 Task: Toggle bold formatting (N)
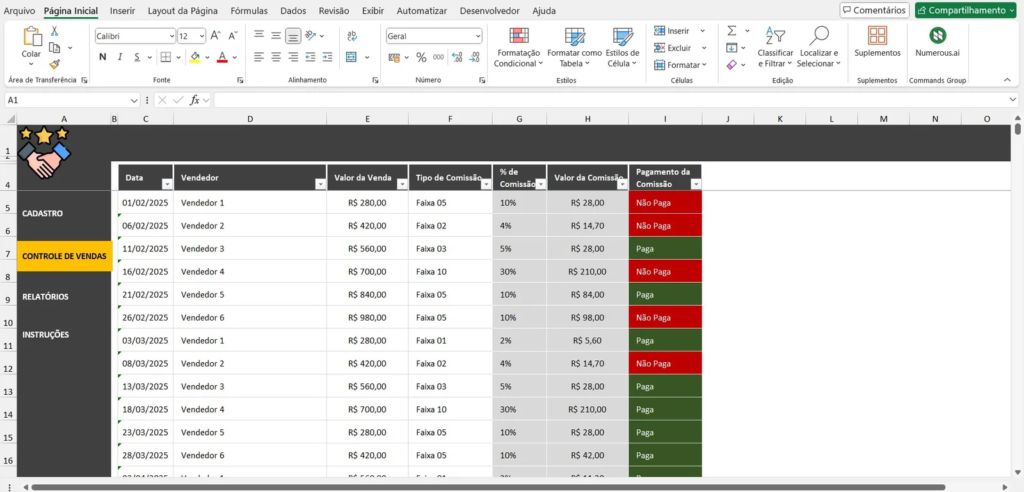point(101,58)
